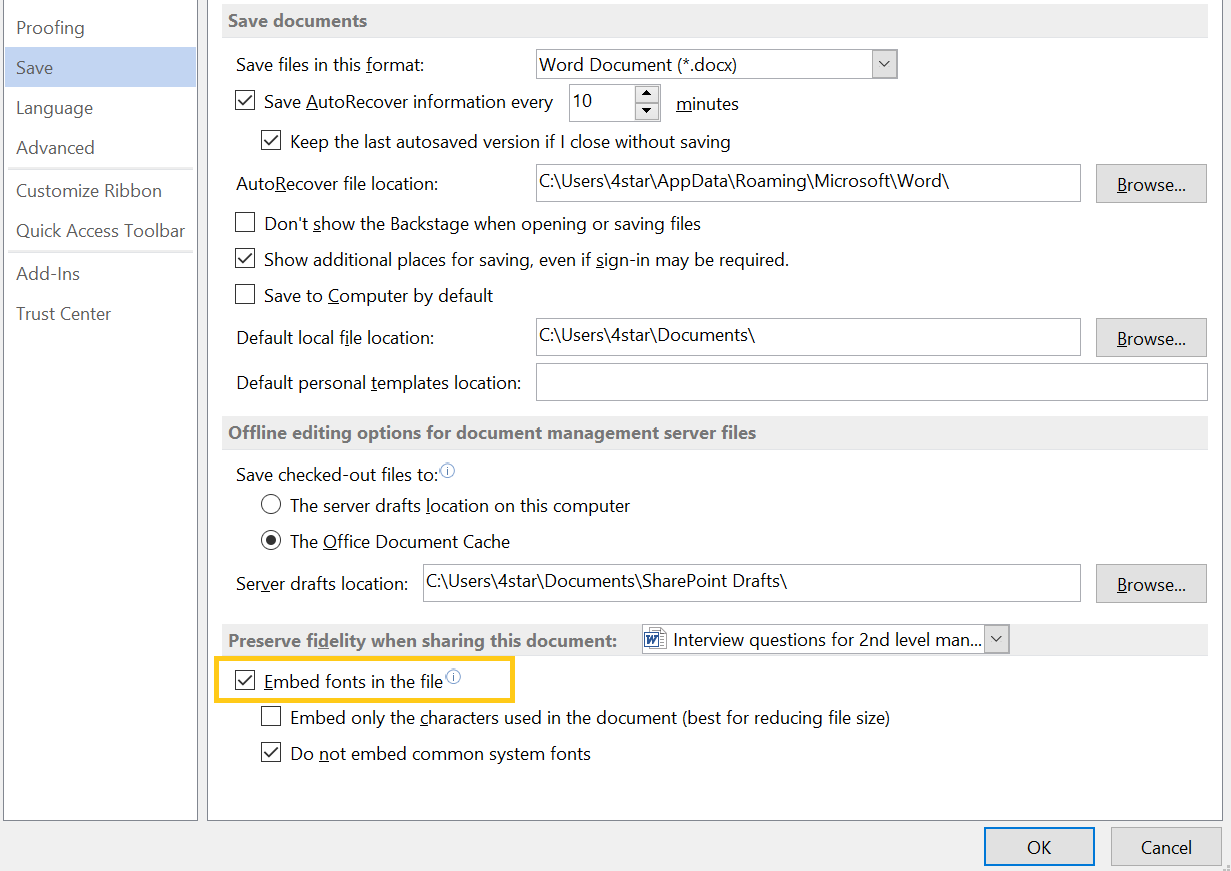Open the Trust Center category
This screenshot has height=871, width=1231.
(63, 314)
